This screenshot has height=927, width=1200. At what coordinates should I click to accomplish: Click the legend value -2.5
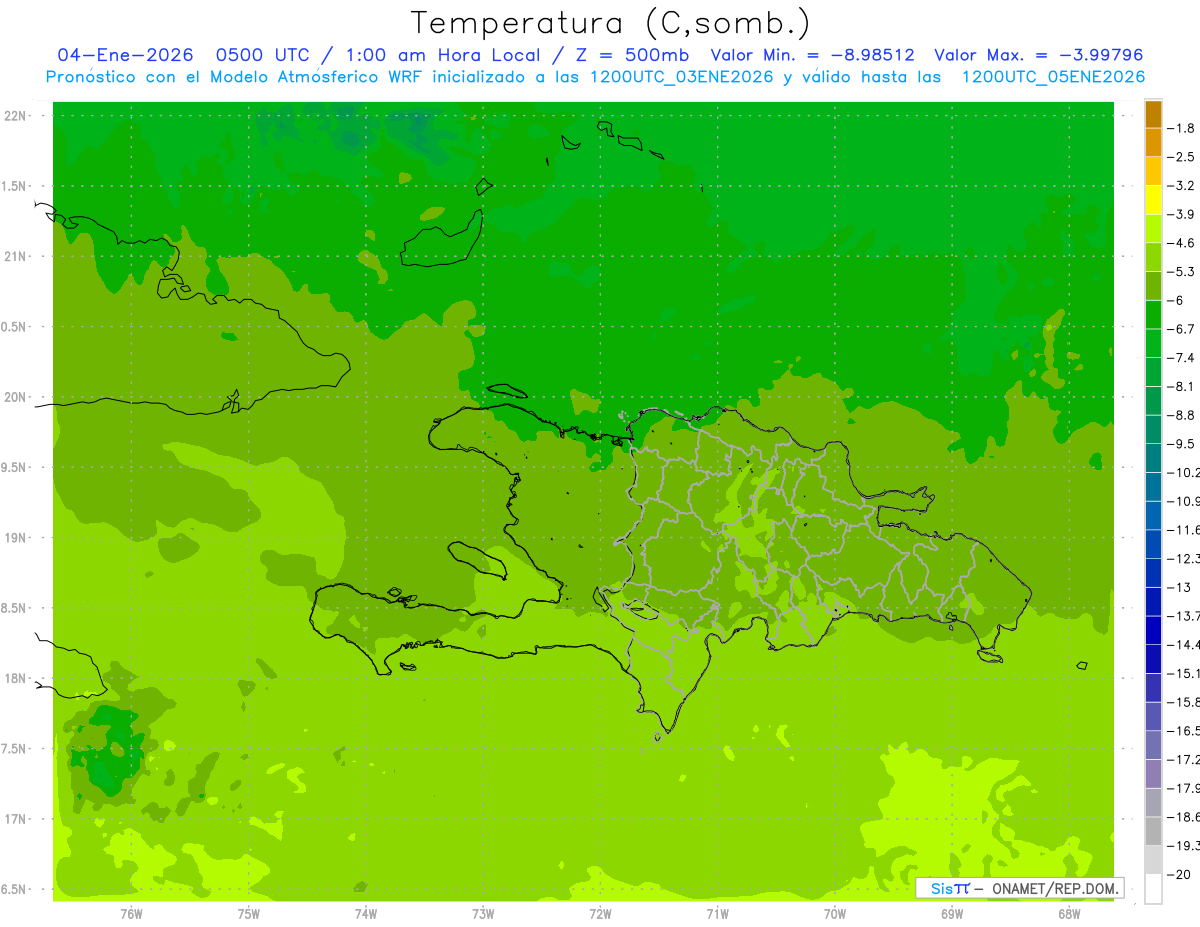tap(1181, 157)
